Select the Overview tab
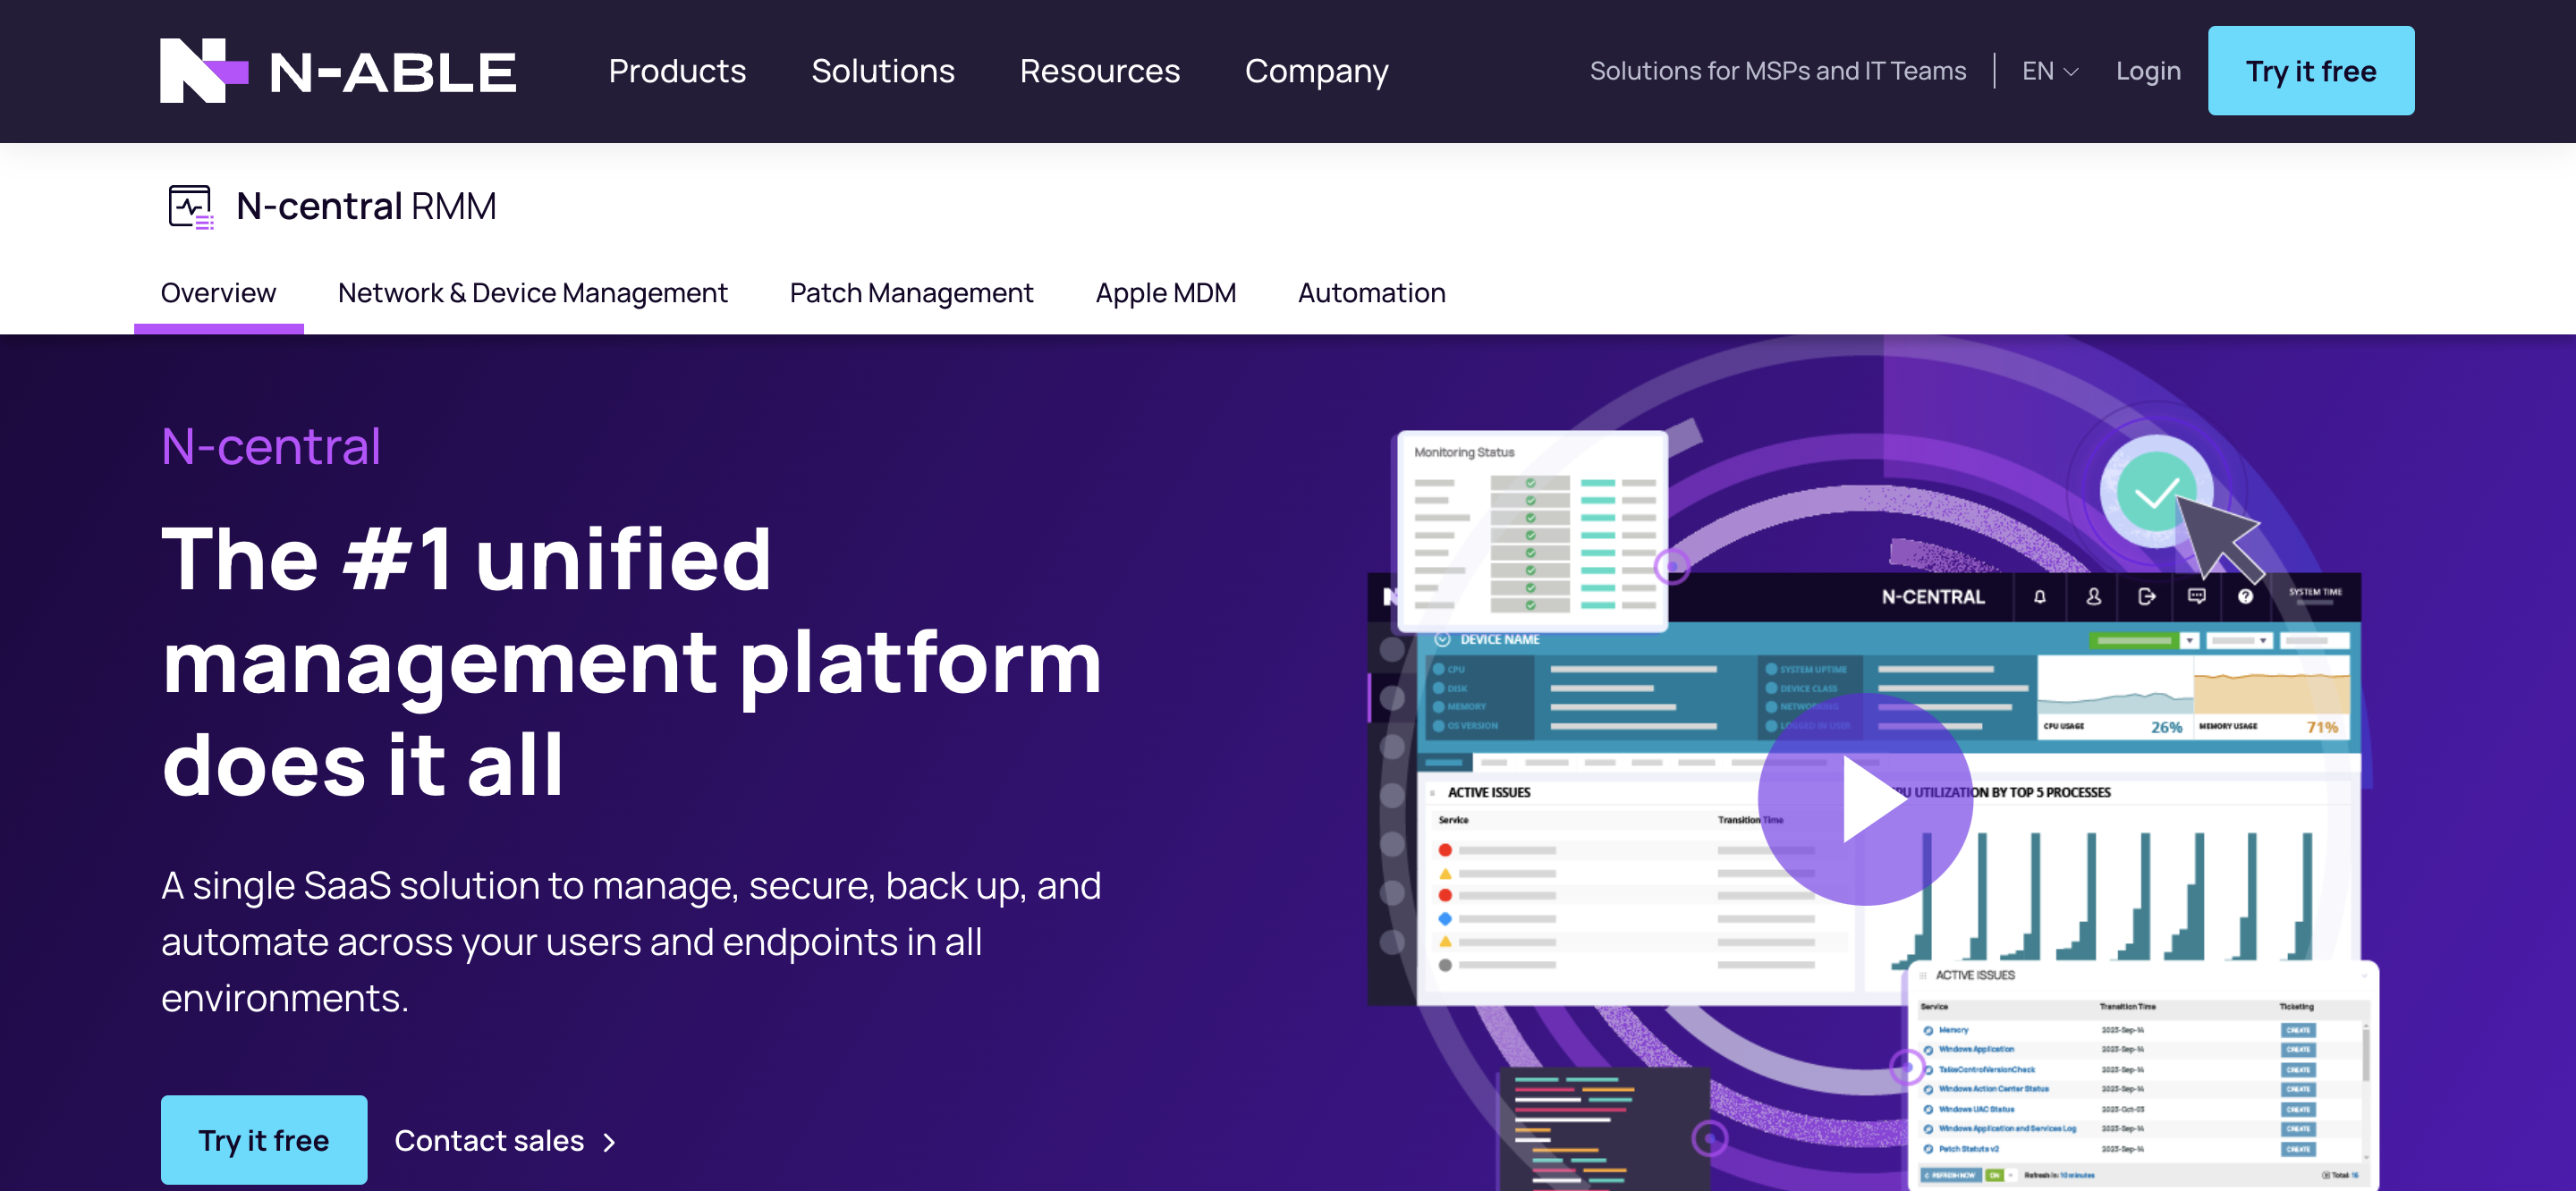2576x1191 pixels. (218, 293)
